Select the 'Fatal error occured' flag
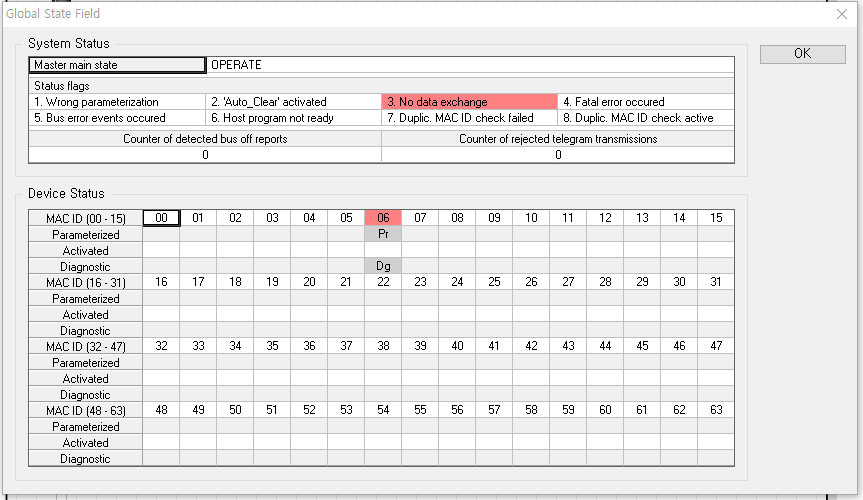 (x=645, y=102)
